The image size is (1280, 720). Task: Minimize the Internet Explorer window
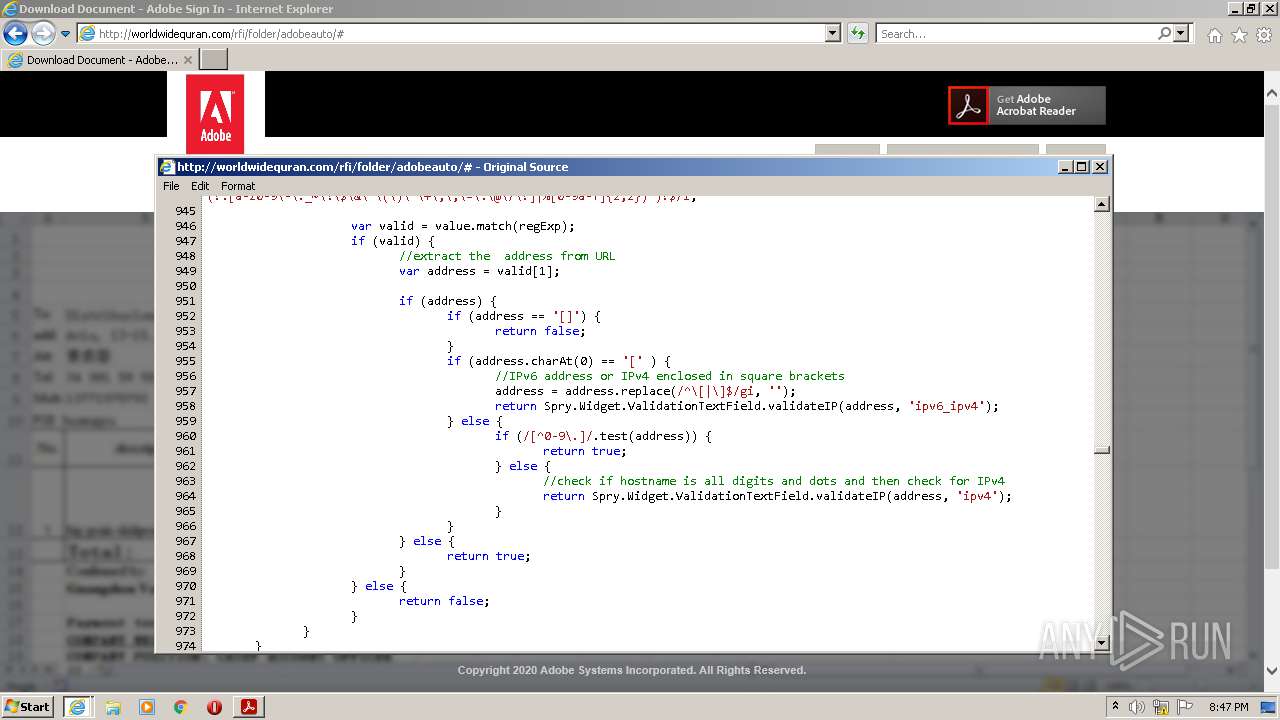[1235, 8]
